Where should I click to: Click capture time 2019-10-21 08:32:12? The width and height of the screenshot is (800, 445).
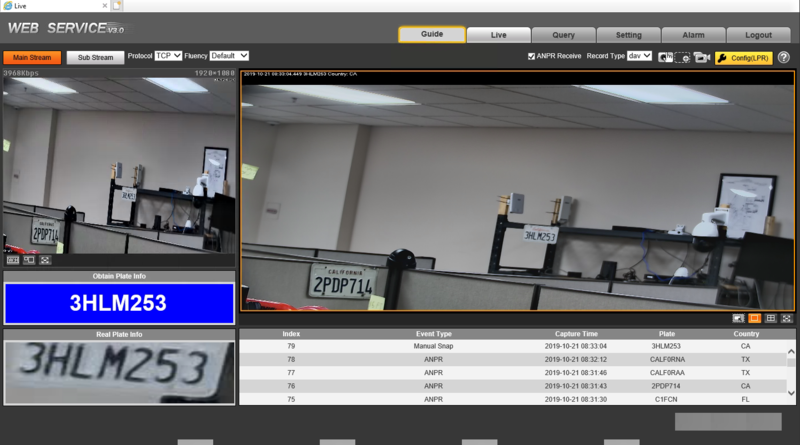(x=576, y=359)
